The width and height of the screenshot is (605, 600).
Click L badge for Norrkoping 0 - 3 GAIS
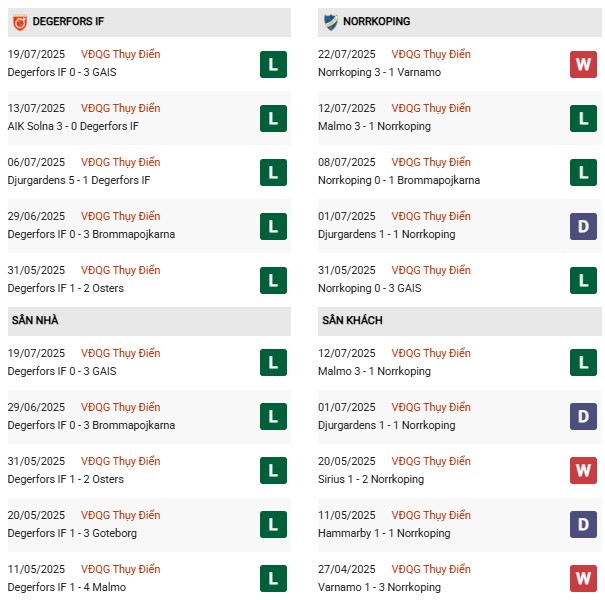click(x=583, y=280)
